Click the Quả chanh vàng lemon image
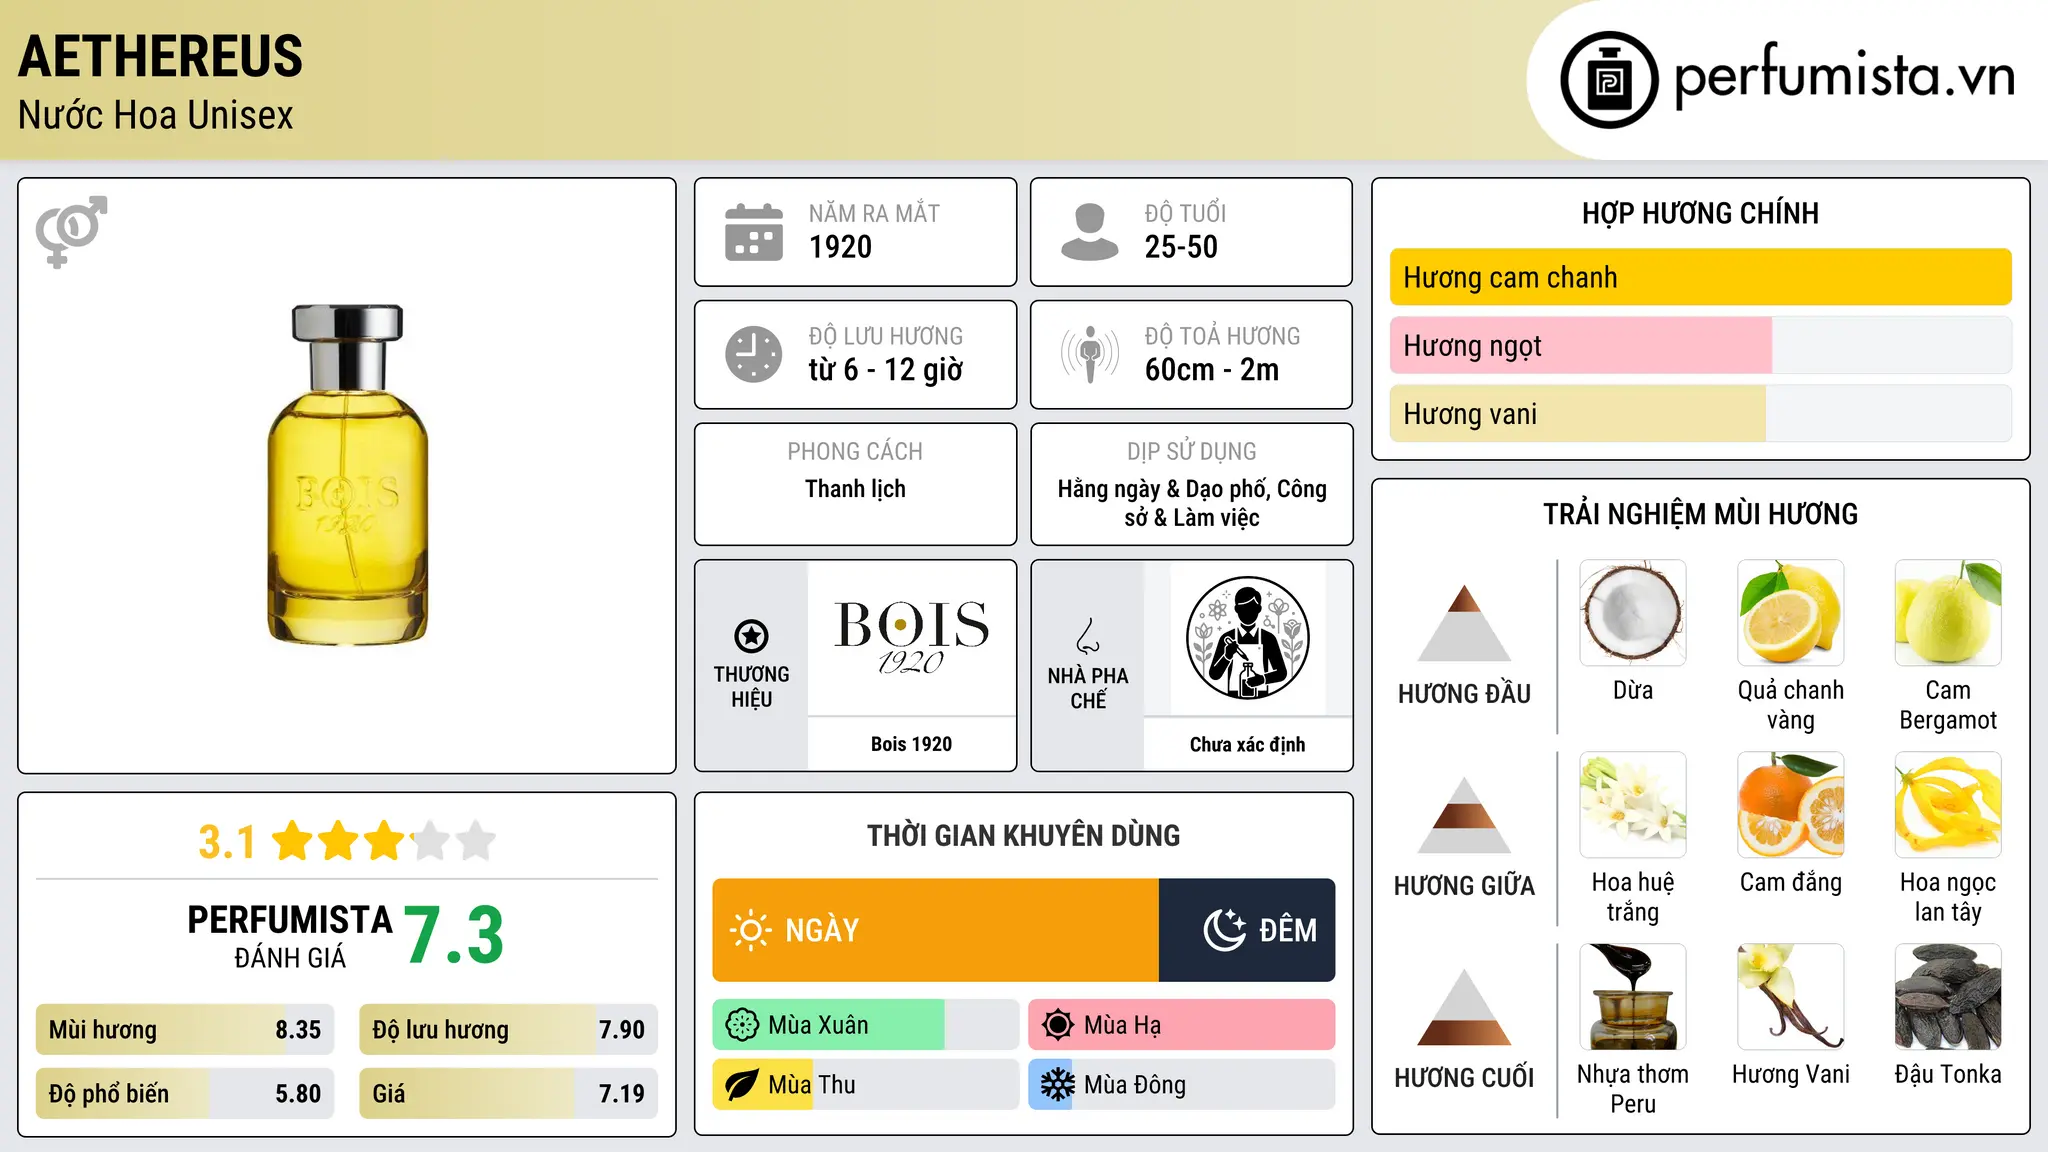 (1790, 613)
